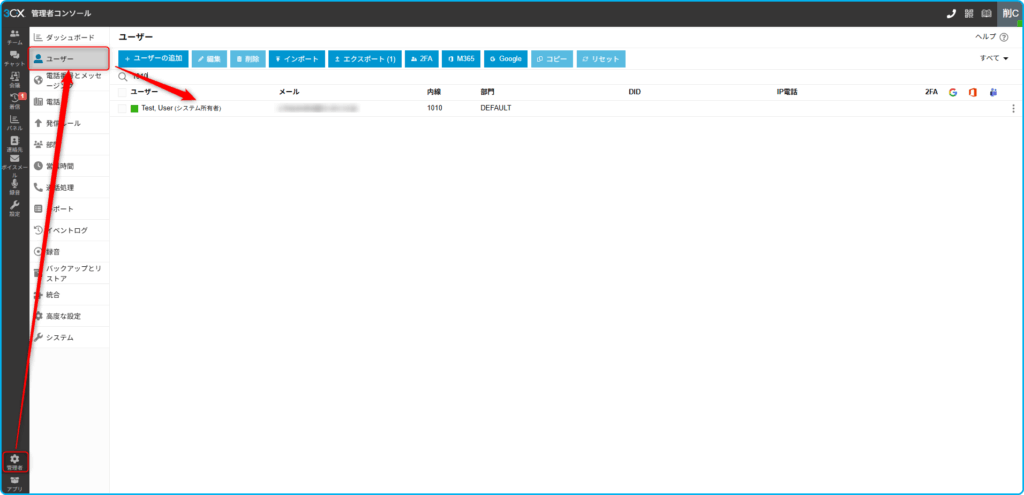Sort by the IP電話 column header
Viewport: 1024px width, 495px height.
[x=786, y=92]
